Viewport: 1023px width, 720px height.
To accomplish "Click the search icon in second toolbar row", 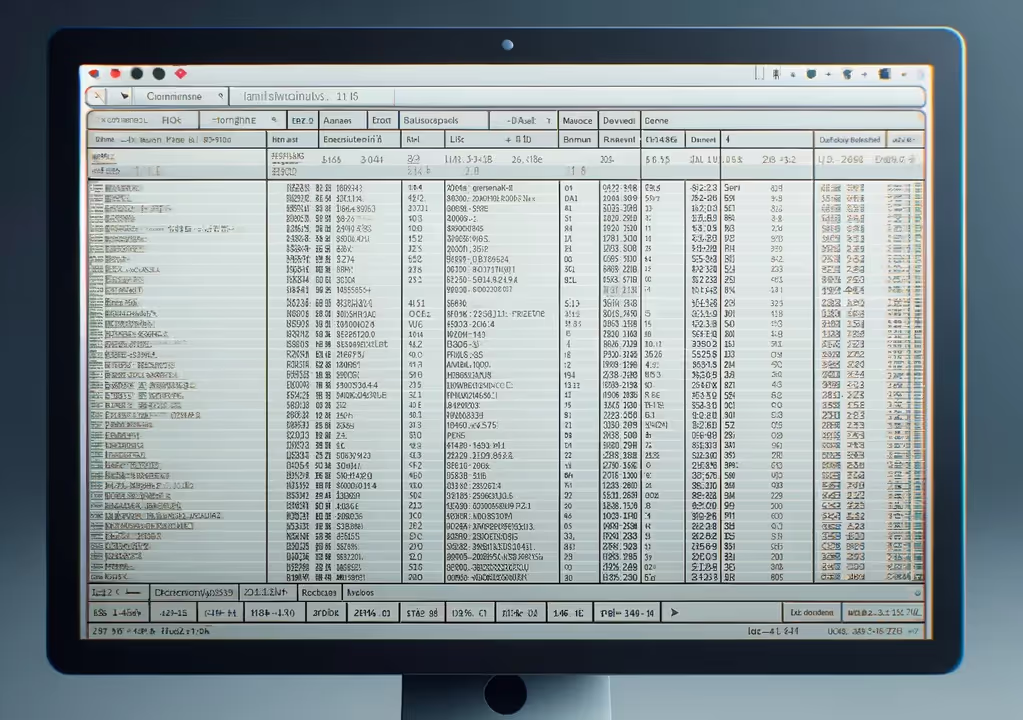I will click(275, 119).
